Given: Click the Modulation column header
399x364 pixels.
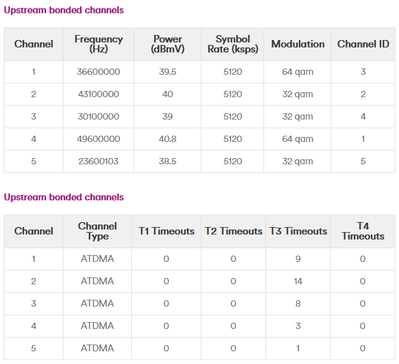Looking at the screenshot, I should coord(298,44).
